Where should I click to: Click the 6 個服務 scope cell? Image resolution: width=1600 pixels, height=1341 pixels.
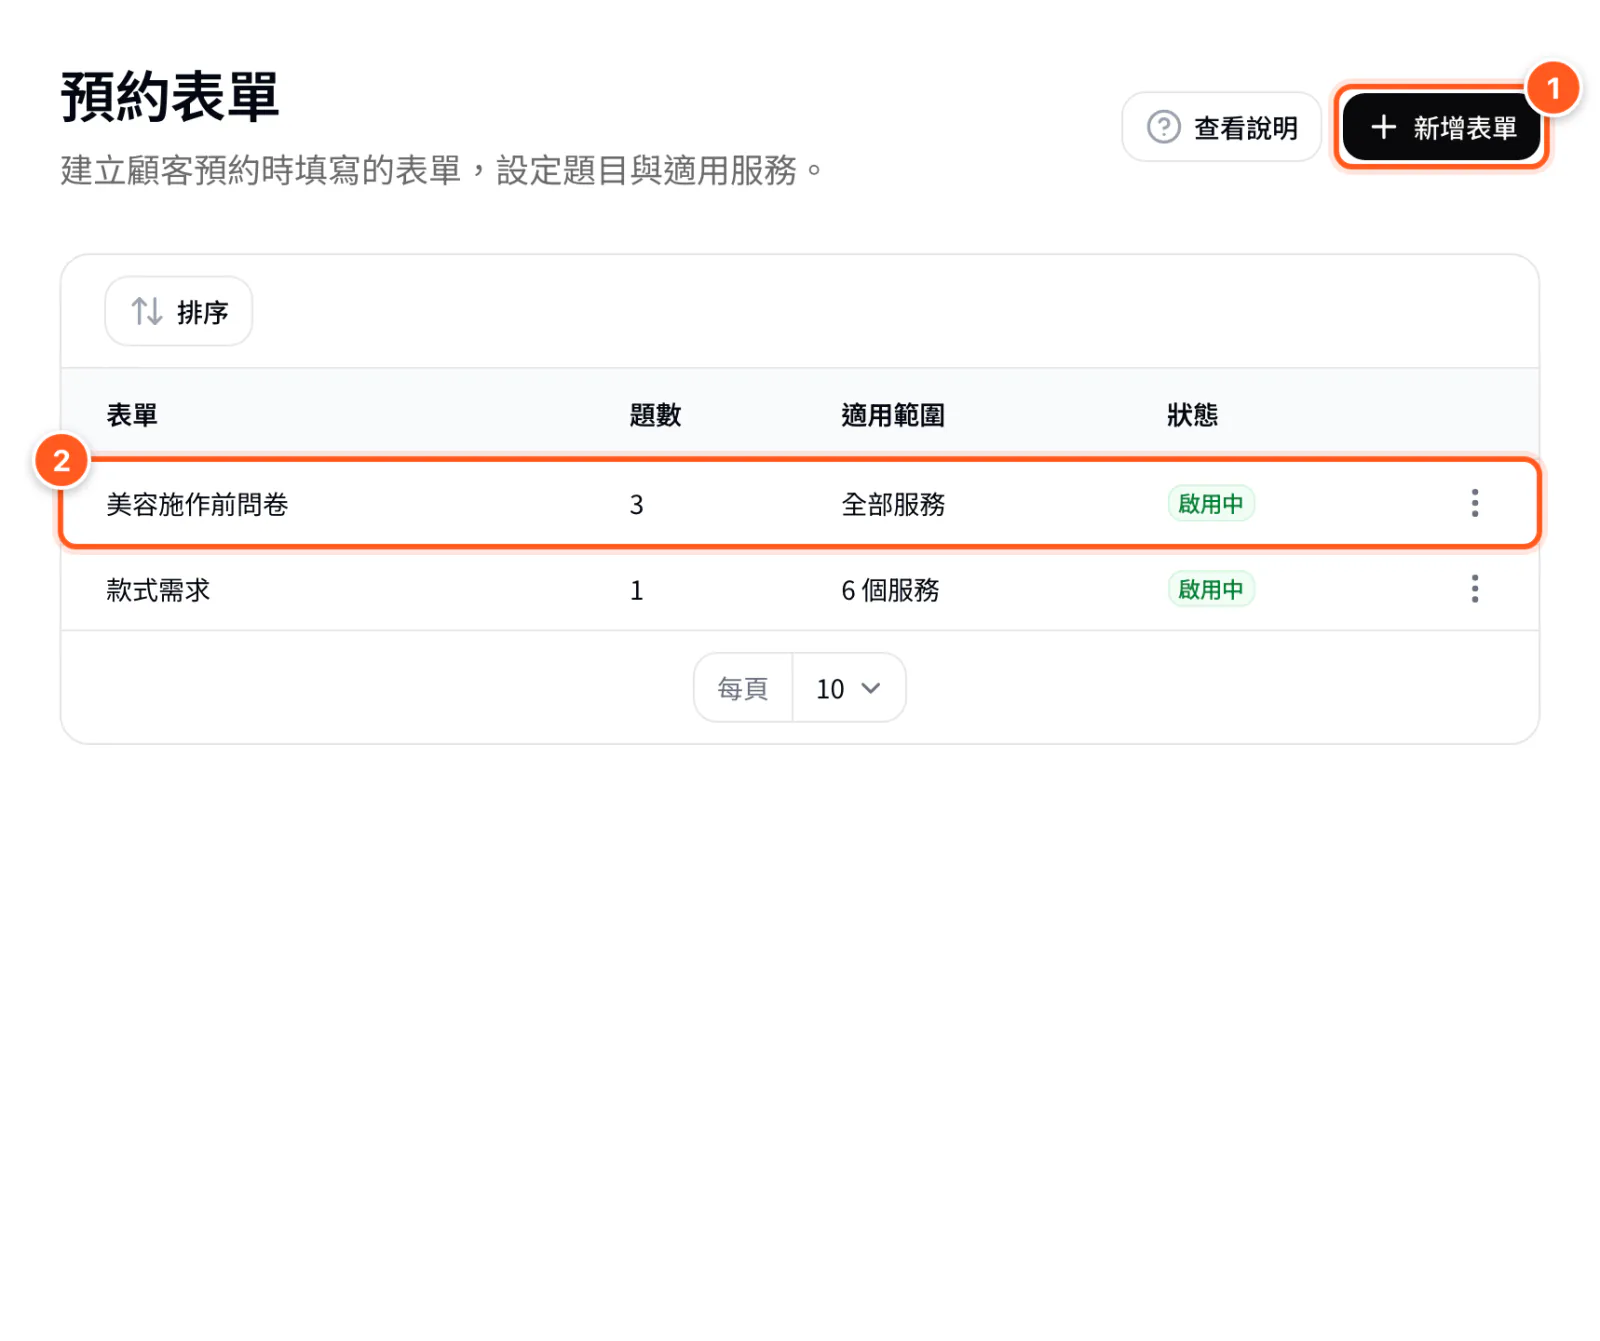tap(890, 590)
